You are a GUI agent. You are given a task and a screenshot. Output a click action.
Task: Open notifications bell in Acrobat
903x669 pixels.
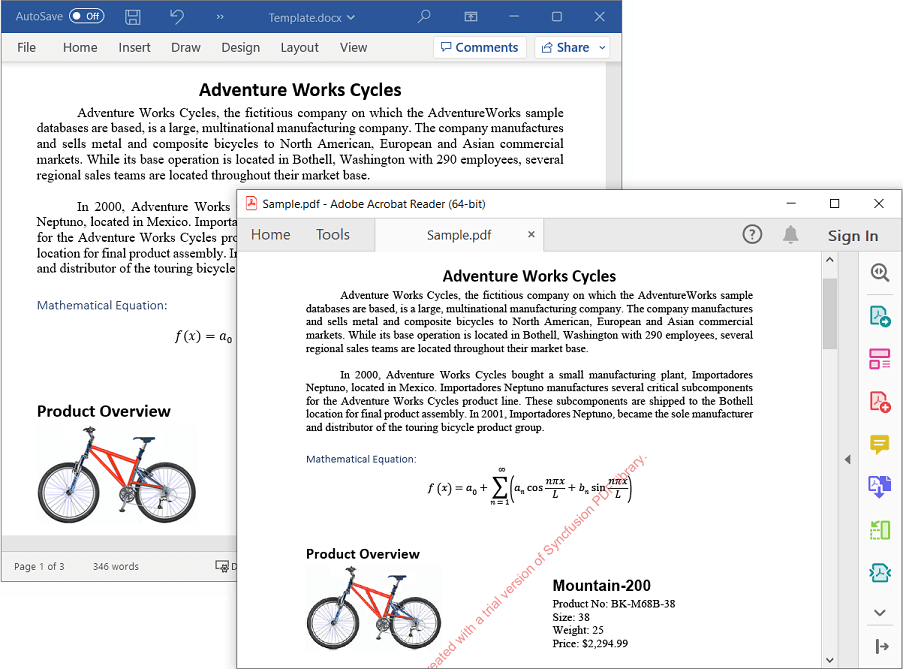(x=791, y=234)
